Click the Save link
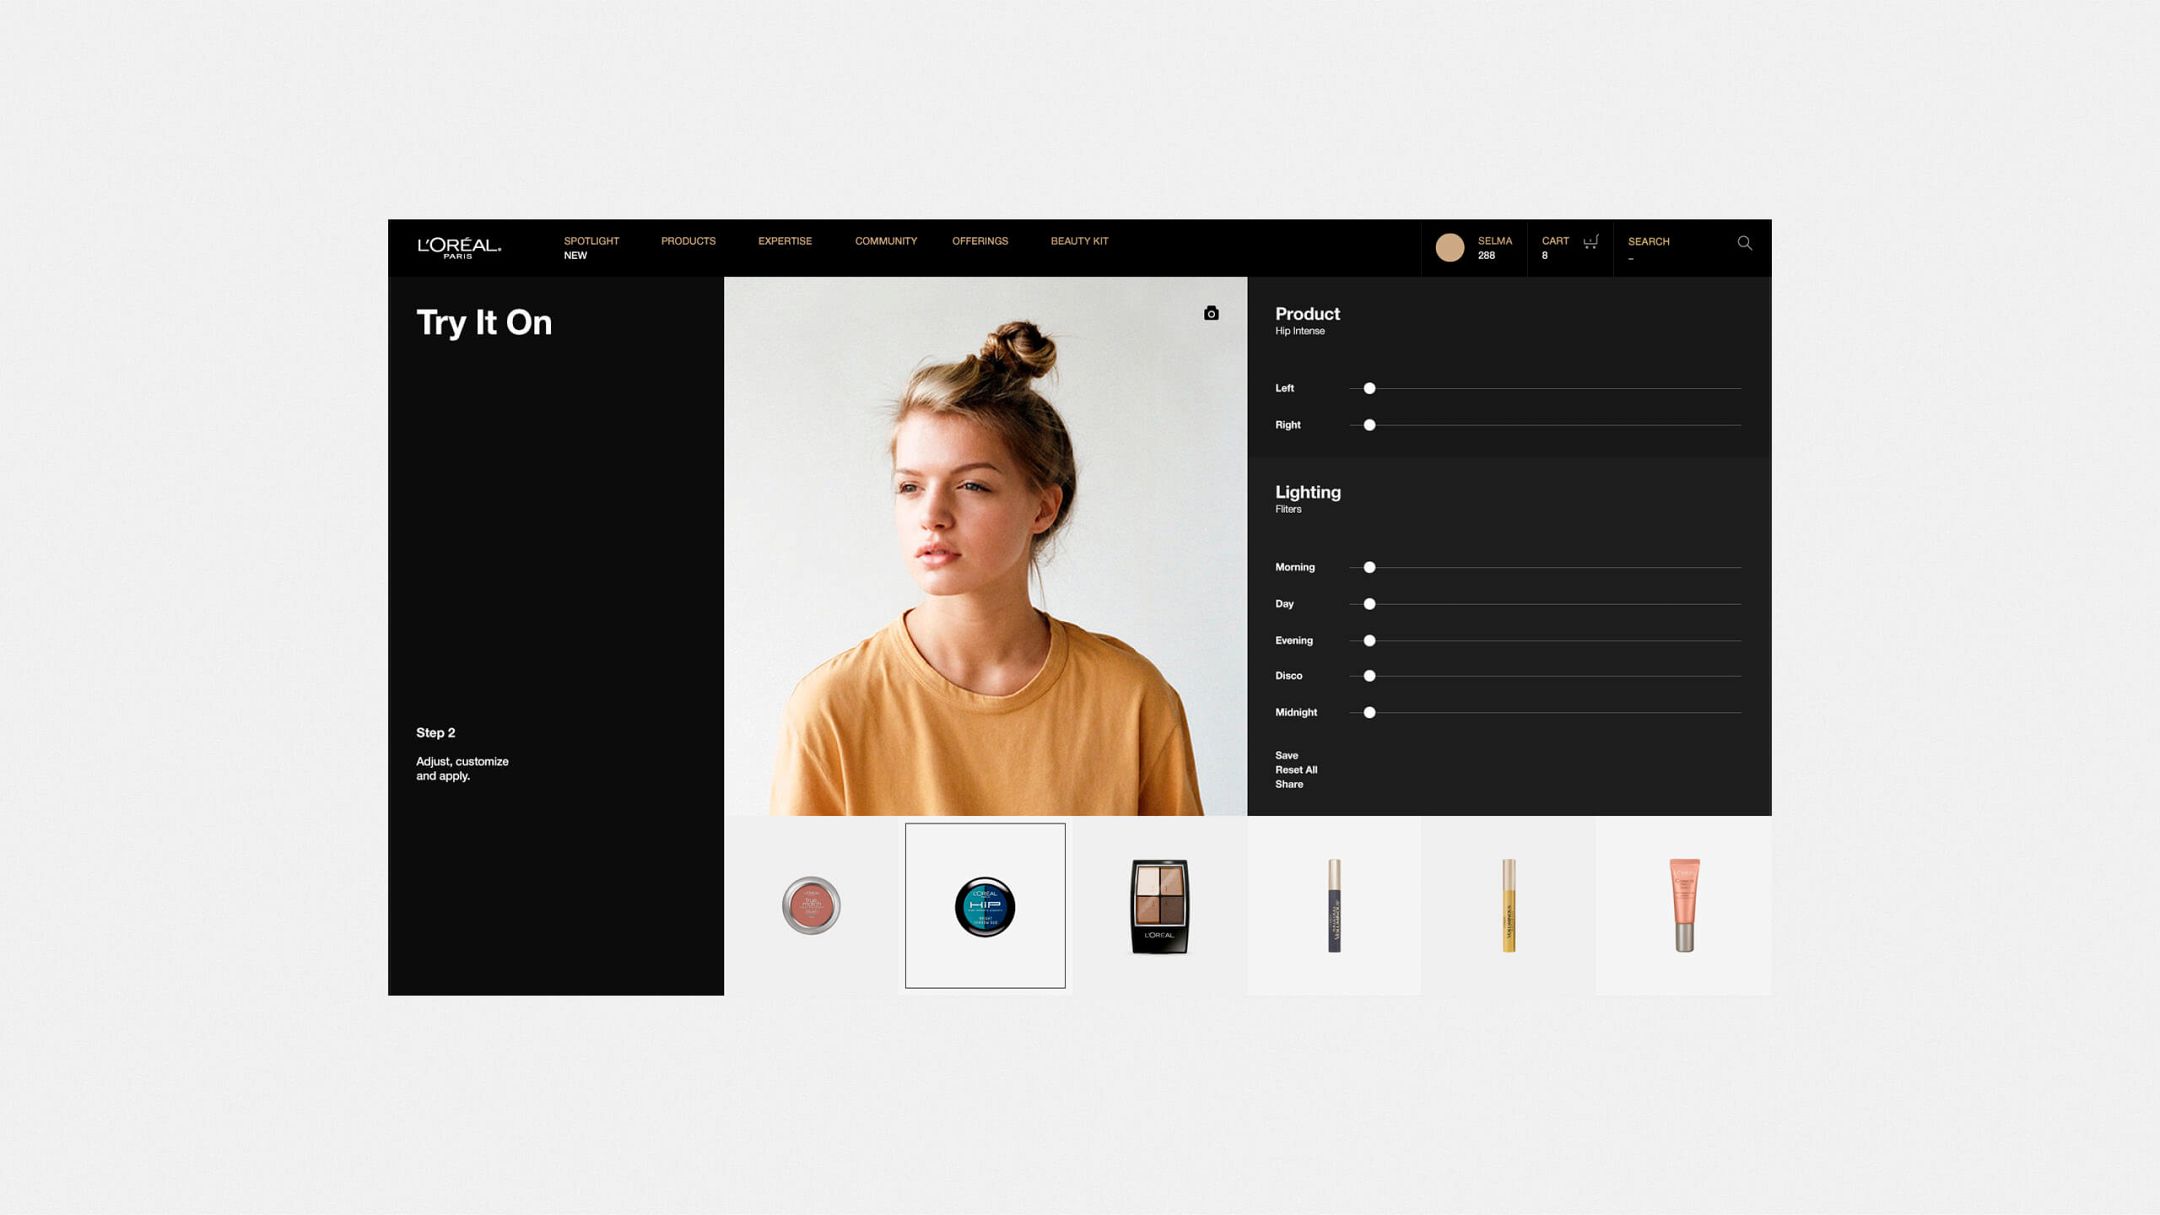 point(1286,755)
